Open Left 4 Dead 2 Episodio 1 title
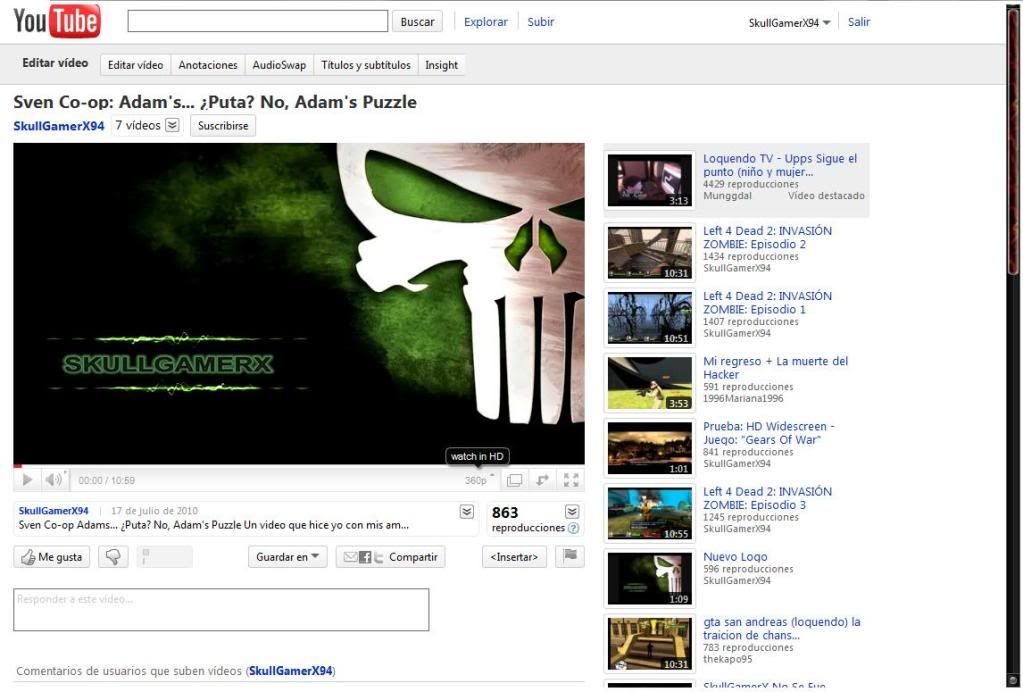The height and width of the screenshot is (692, 1023). tap(767, 303)
